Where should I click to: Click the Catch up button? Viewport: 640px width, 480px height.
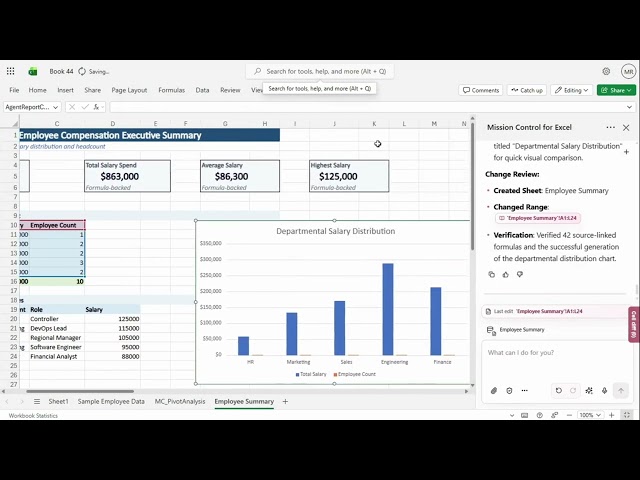[x=527, y=90]
